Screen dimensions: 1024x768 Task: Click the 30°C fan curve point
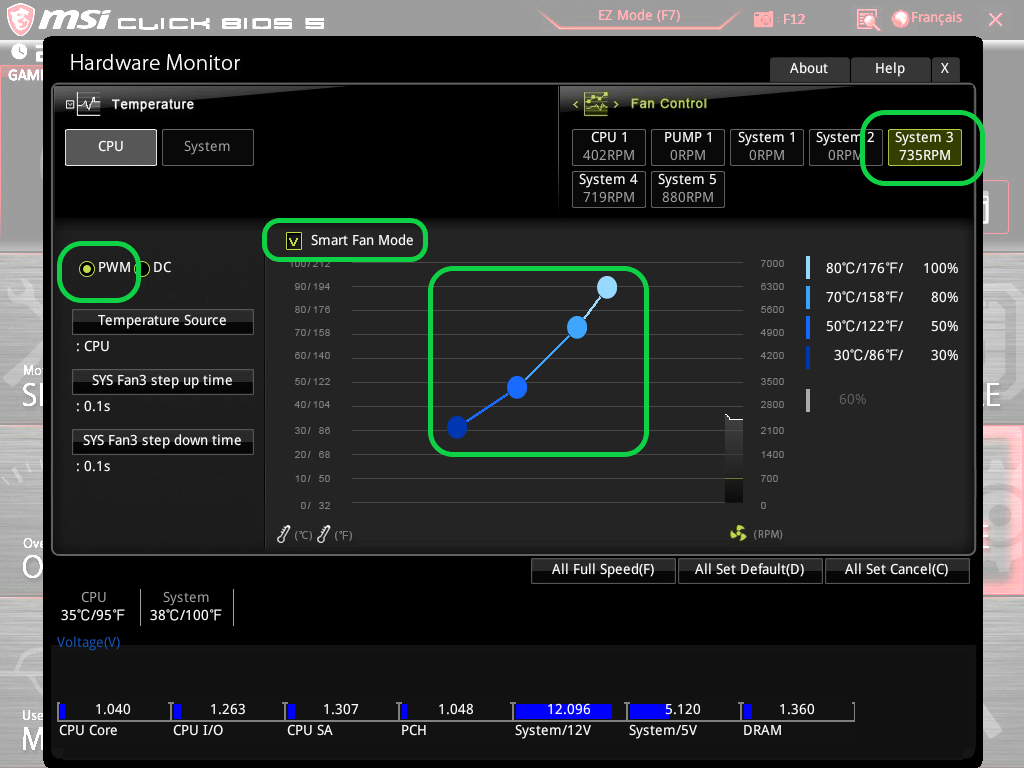coord(456,427)
